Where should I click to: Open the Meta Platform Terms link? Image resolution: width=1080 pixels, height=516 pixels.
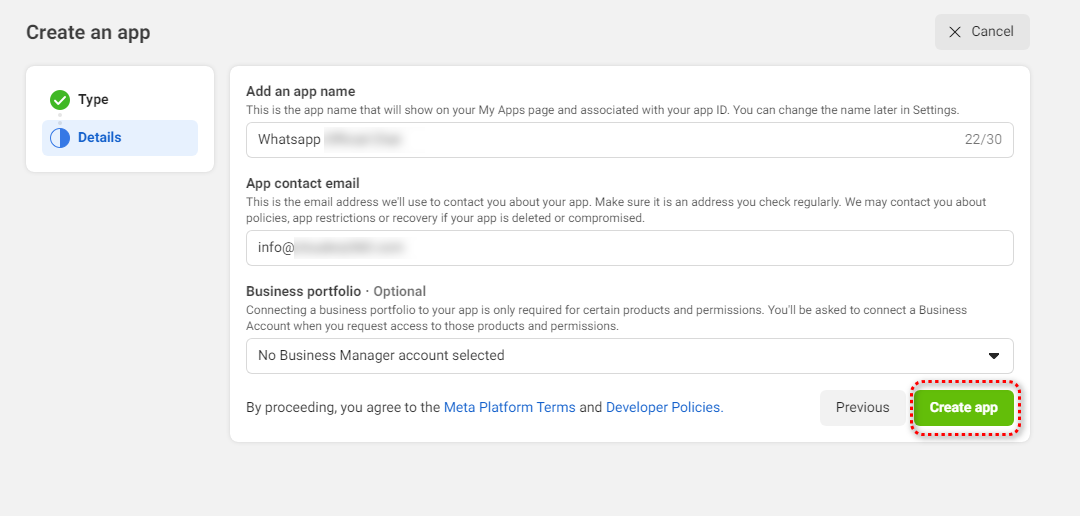(x=509, y=408)
